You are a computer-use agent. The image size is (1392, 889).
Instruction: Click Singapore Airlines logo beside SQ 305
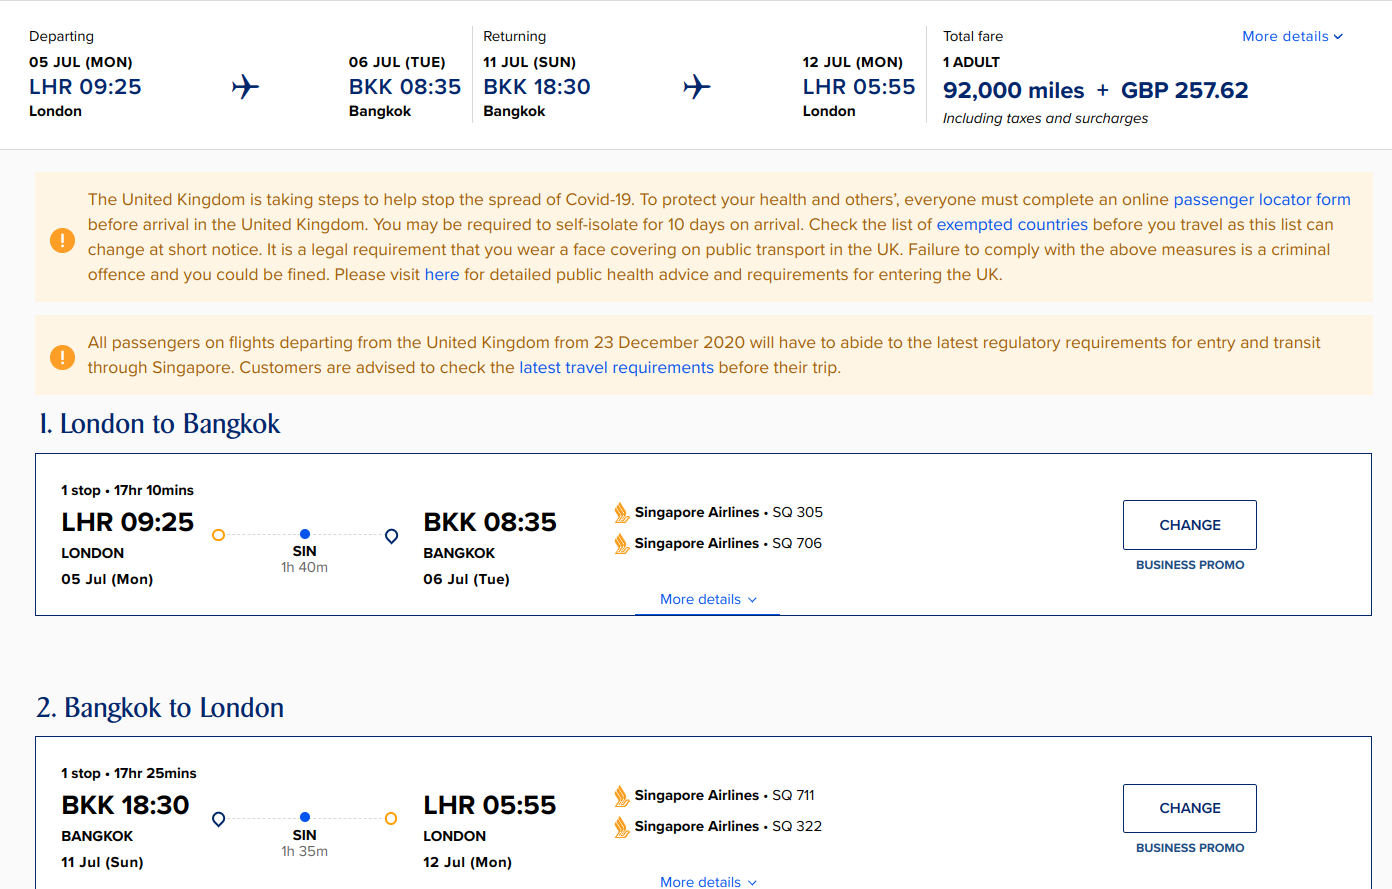coord(622,513)
